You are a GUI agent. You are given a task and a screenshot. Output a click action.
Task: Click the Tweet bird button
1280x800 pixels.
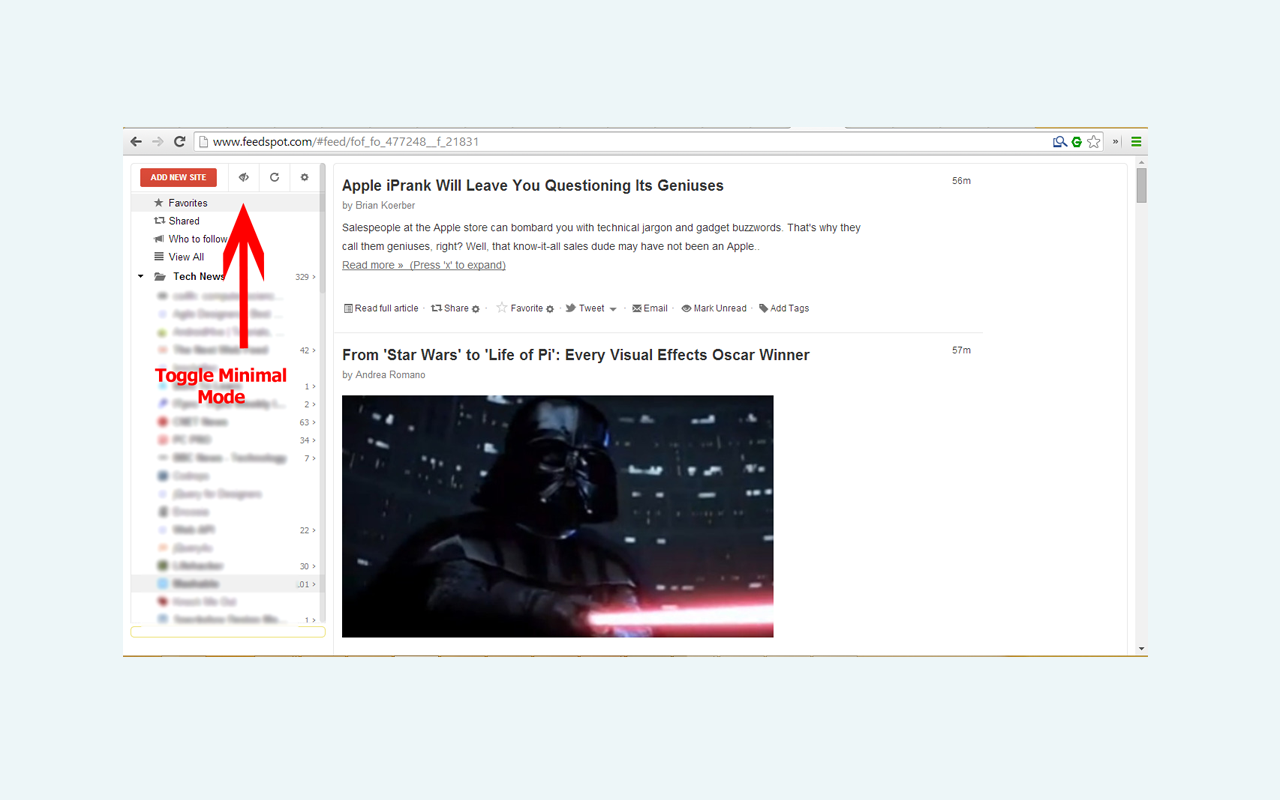coord(585,308)
